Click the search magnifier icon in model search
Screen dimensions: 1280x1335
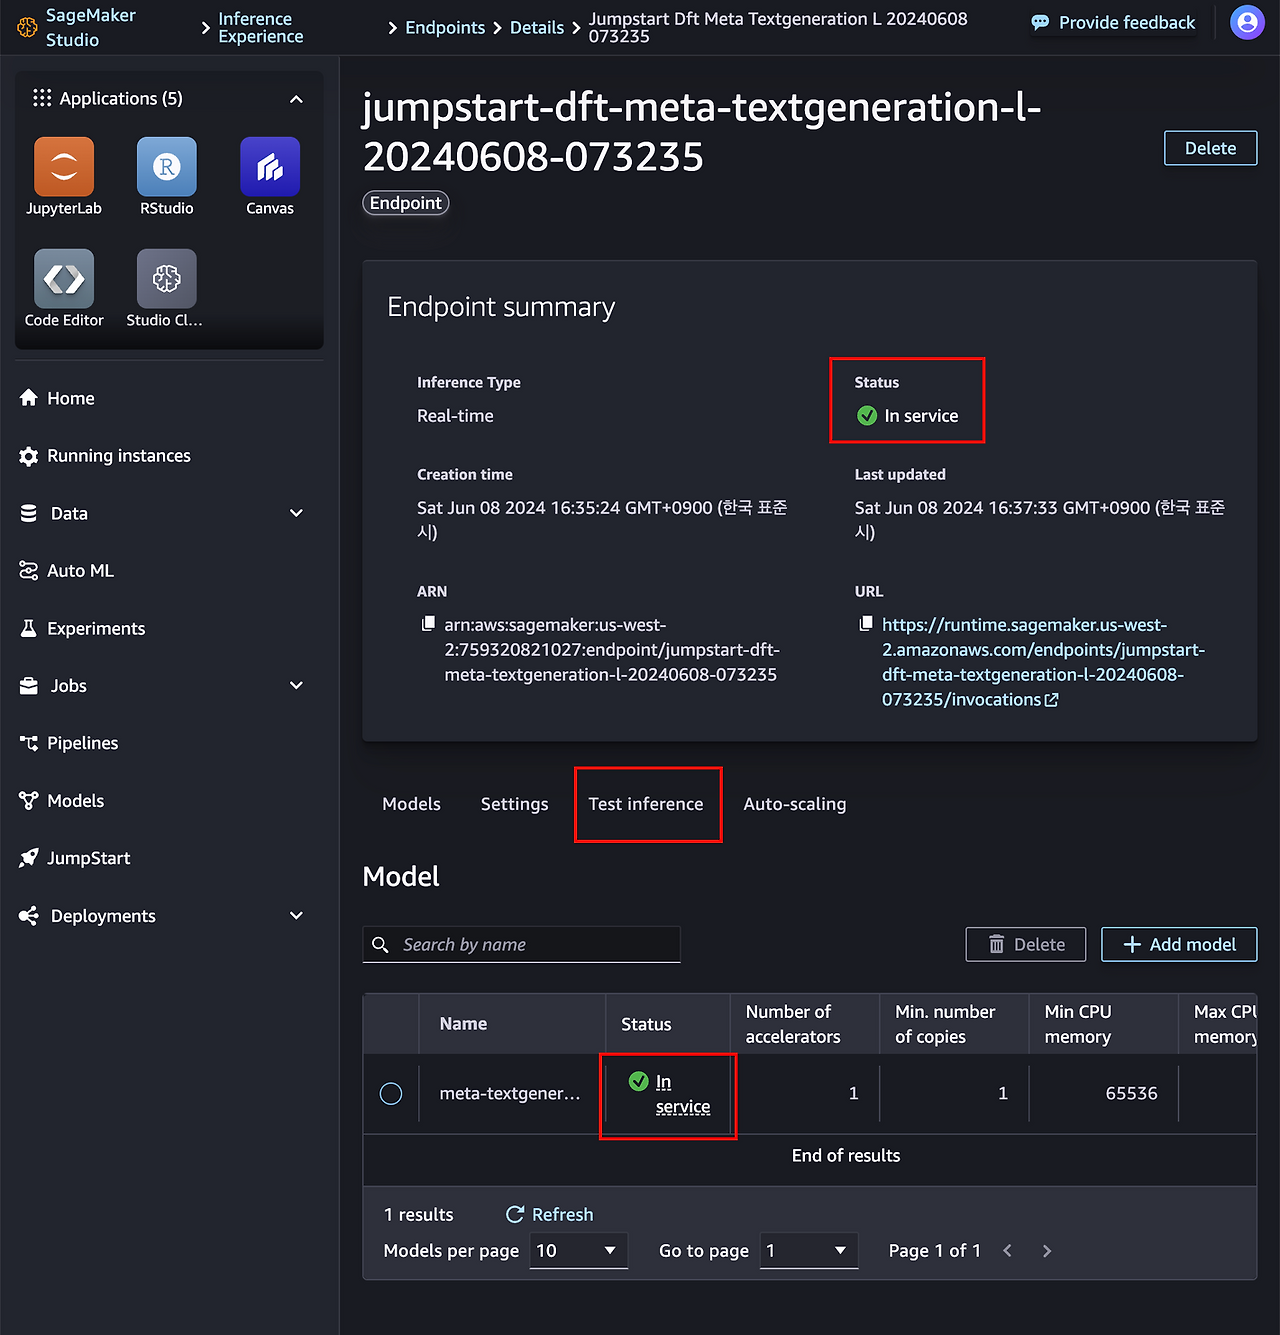pos(380,945)
